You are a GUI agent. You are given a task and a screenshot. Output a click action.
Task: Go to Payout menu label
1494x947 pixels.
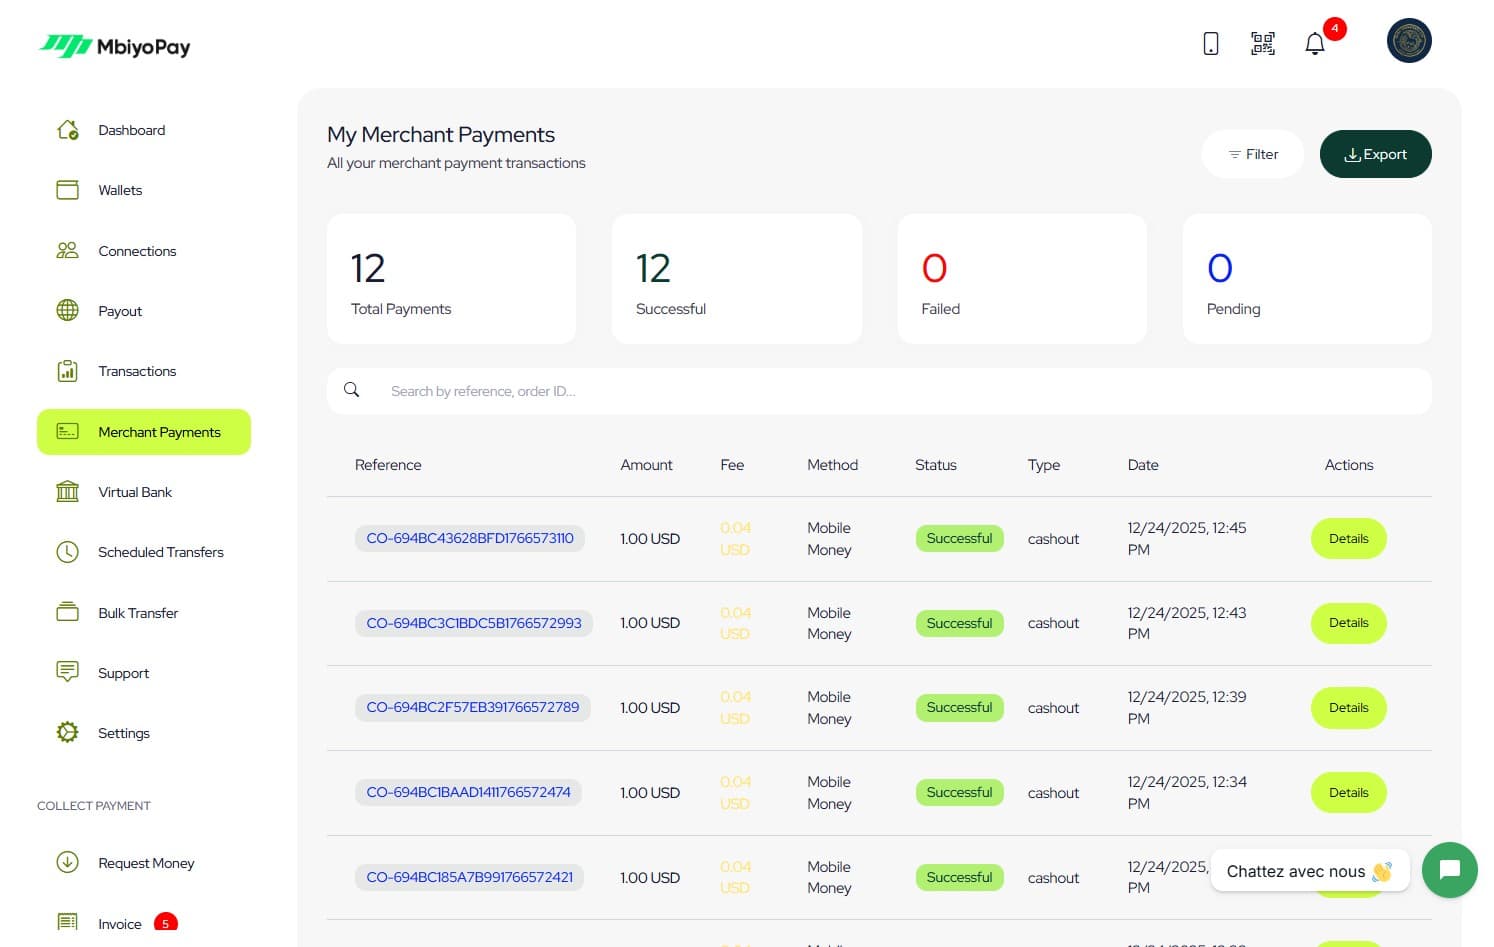pyautogui.click(x=120, y=312)
